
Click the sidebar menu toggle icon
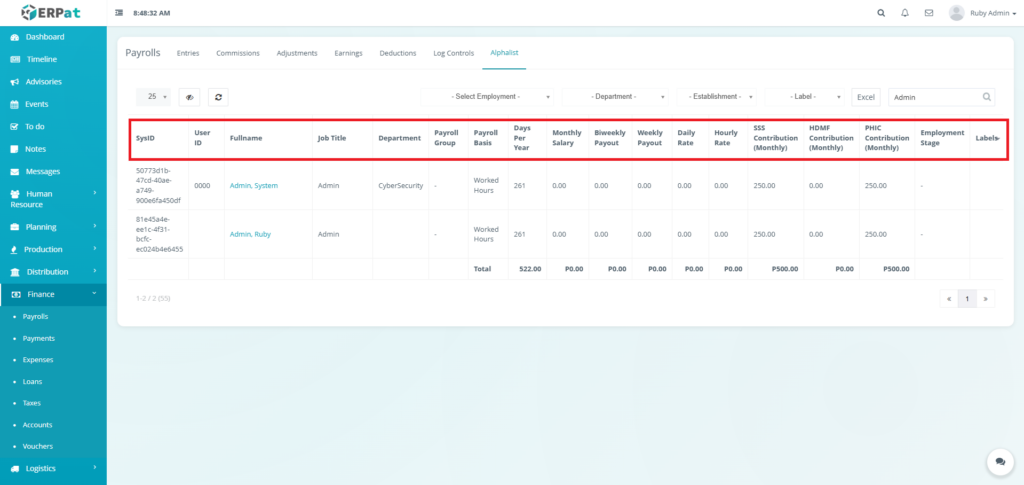pyautogui.click(x=120, y=13)
